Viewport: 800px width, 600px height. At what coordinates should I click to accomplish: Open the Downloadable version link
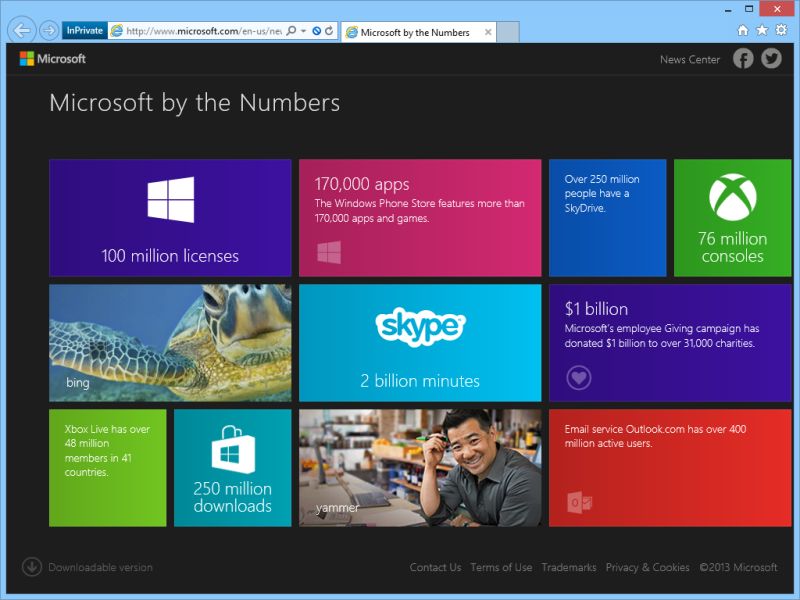coord(101,567)
